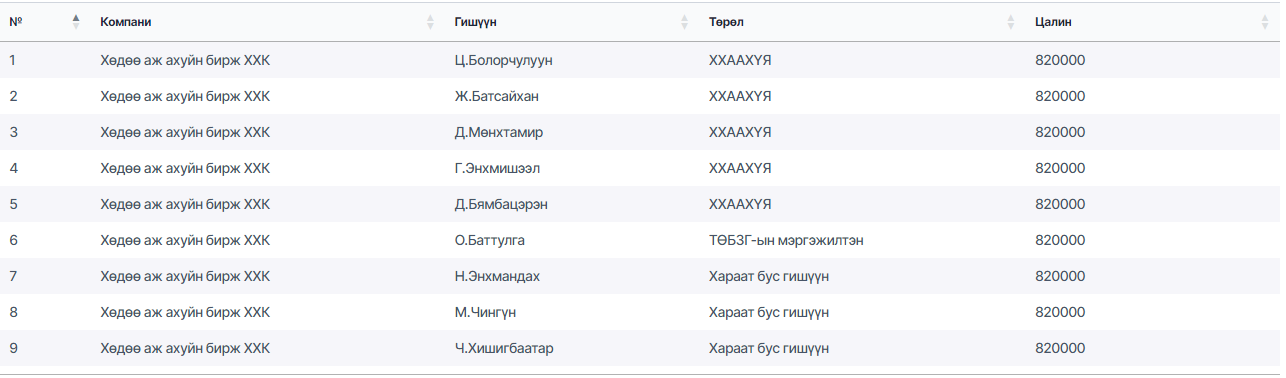Image resolution: width=1286 pixels, height=378 pixels.
Task: Sort table by № column arrows
Action: click(76, 21)
